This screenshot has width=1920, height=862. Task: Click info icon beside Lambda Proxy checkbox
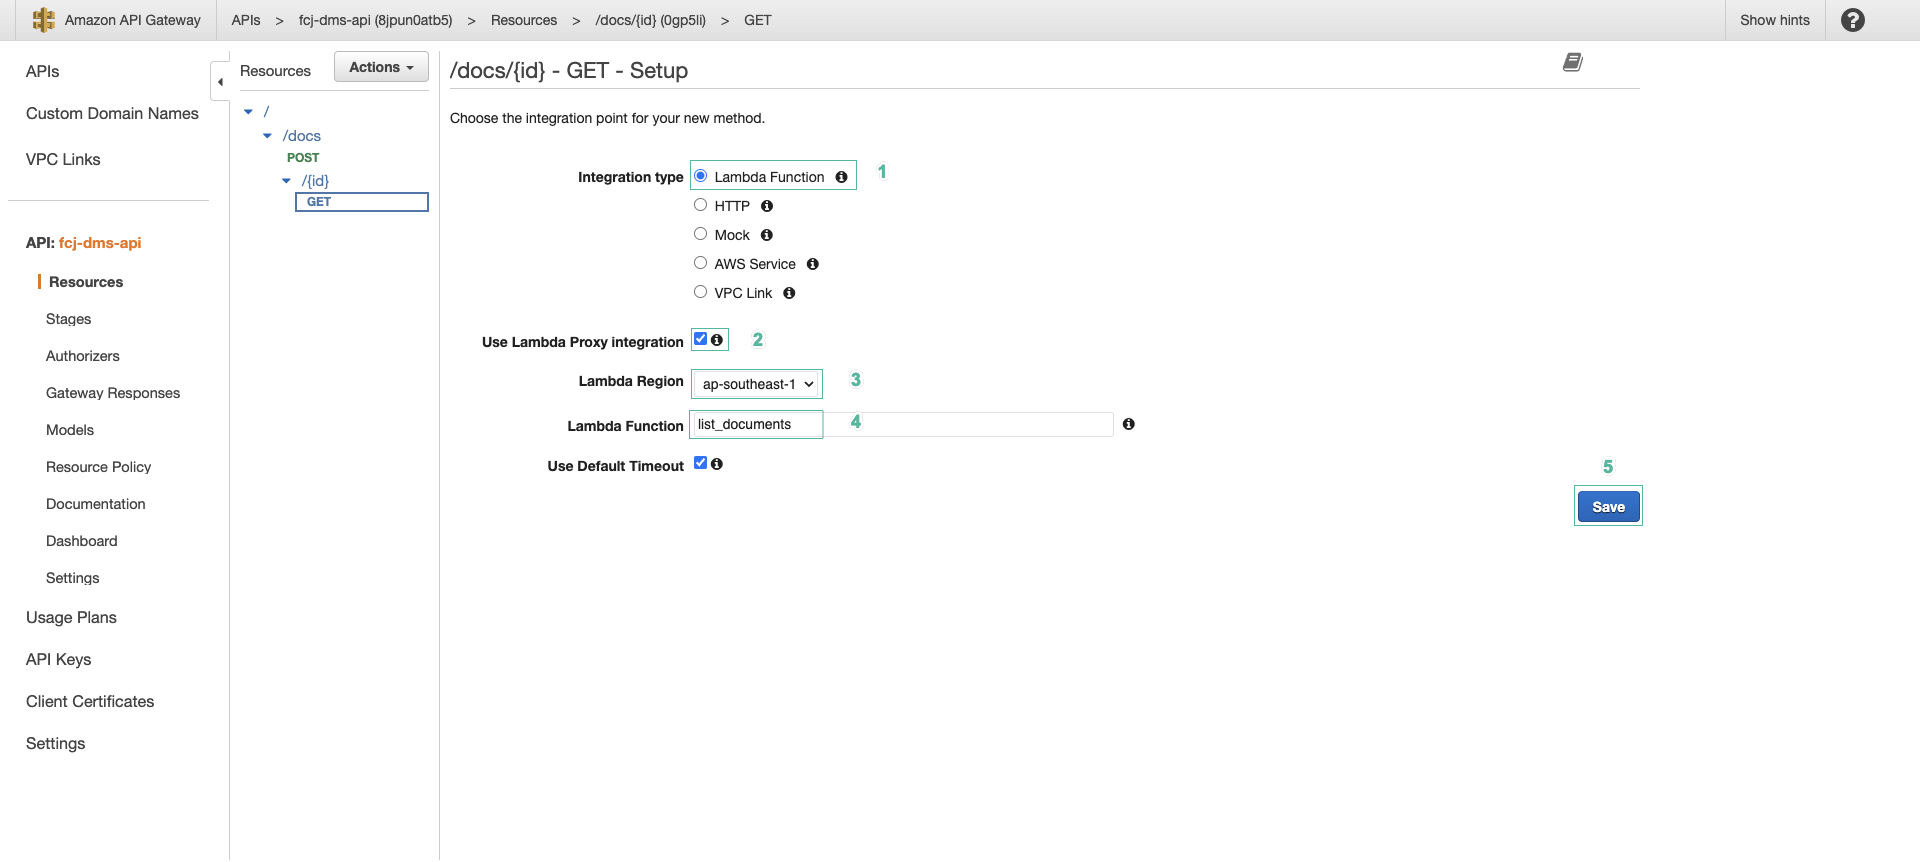click(x=717, y=340)
